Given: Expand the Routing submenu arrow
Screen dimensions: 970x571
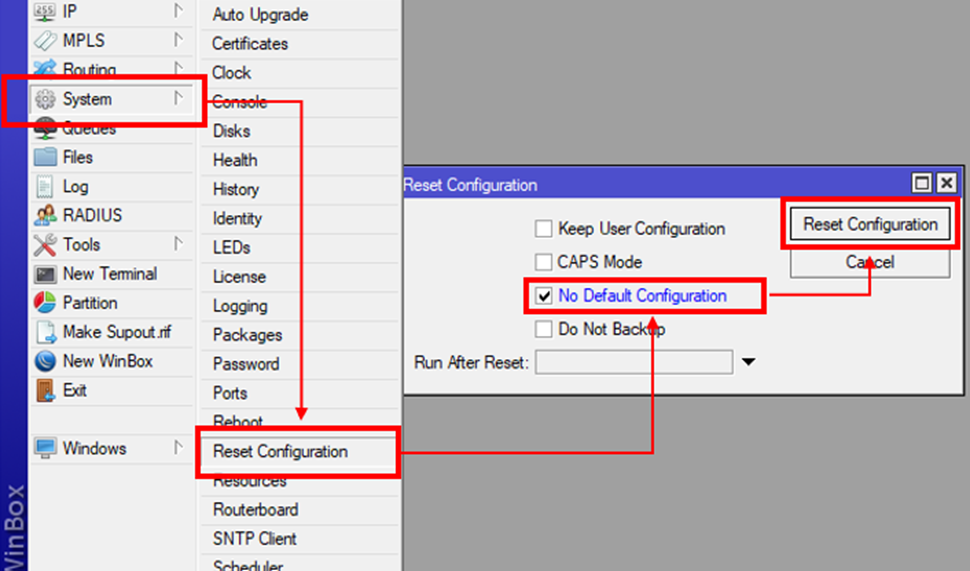Looking at the screenshot, I should click(178, 67).
